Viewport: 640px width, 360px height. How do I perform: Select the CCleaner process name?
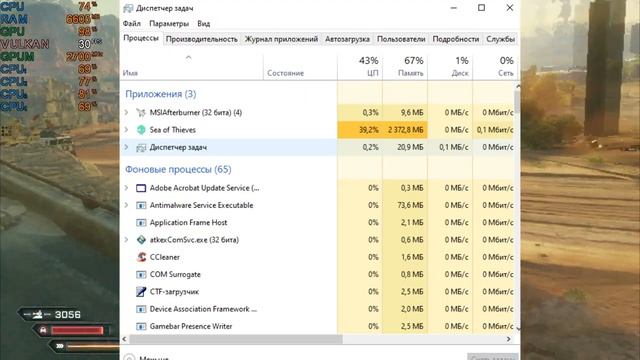click(164, 257)
